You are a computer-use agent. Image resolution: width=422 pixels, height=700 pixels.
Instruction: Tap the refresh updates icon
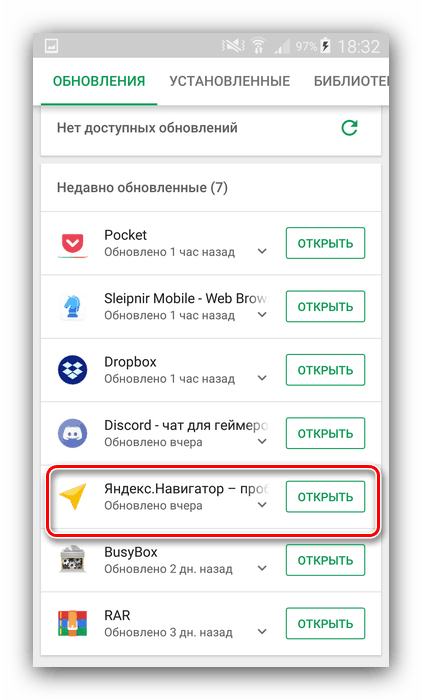click(x=349, y=128)
